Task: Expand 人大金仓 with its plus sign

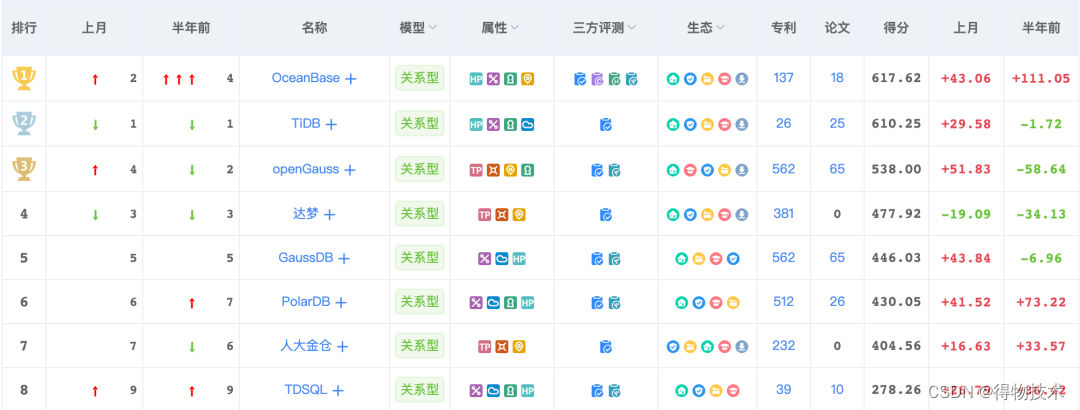Action: (x=342, y=346)
